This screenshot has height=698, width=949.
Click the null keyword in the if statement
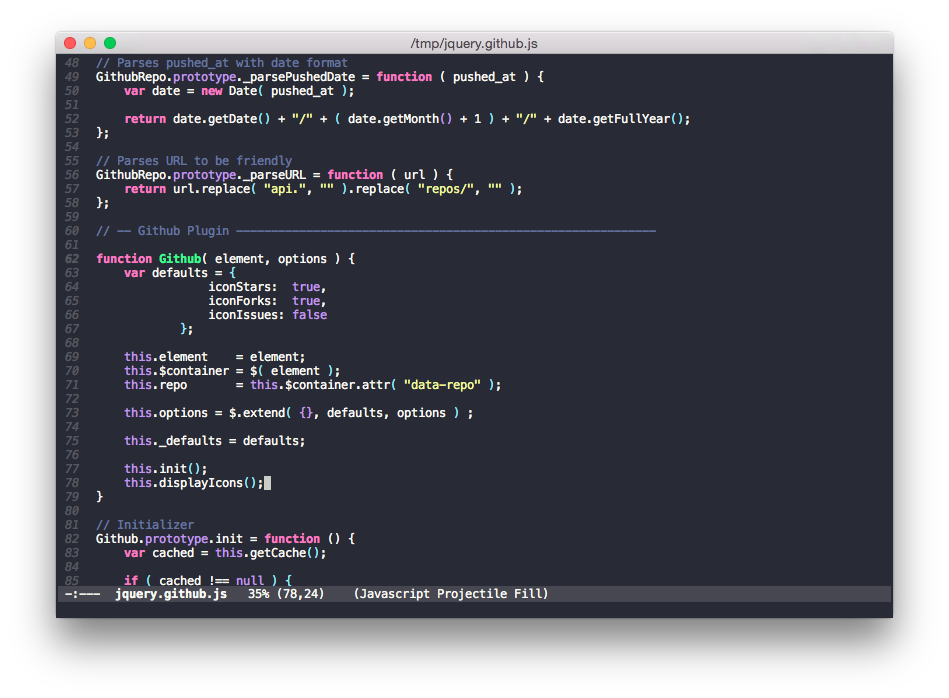250,580
